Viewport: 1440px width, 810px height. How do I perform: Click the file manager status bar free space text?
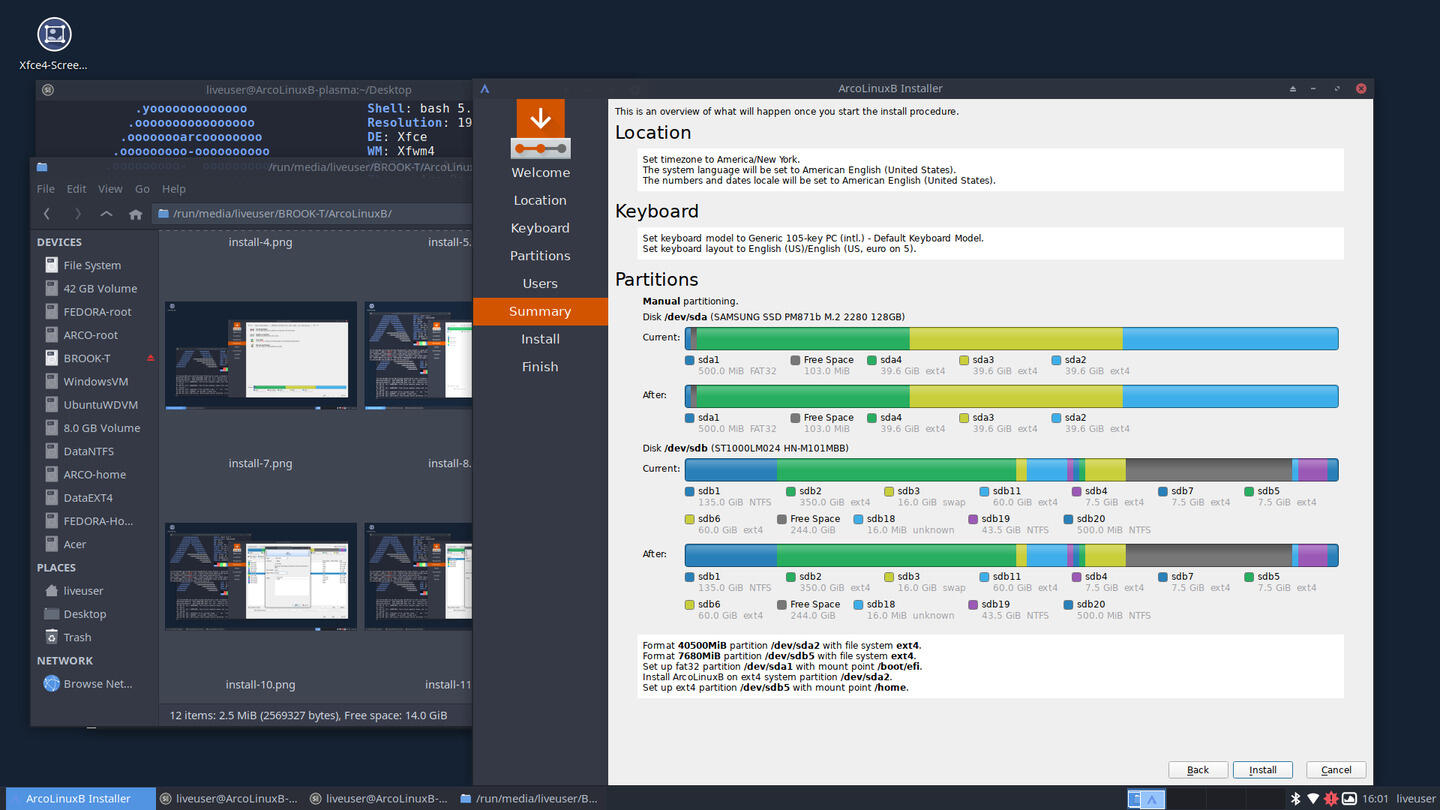pos(308,715)
